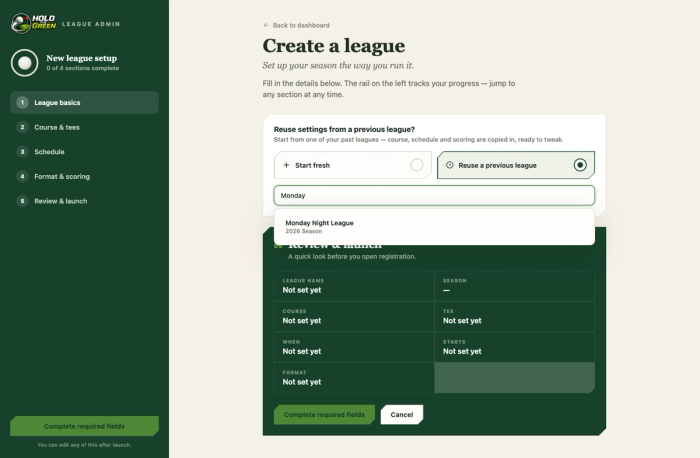
Task: Click step number 4 badge for Format & scoring
Action: tap(22, 176)
